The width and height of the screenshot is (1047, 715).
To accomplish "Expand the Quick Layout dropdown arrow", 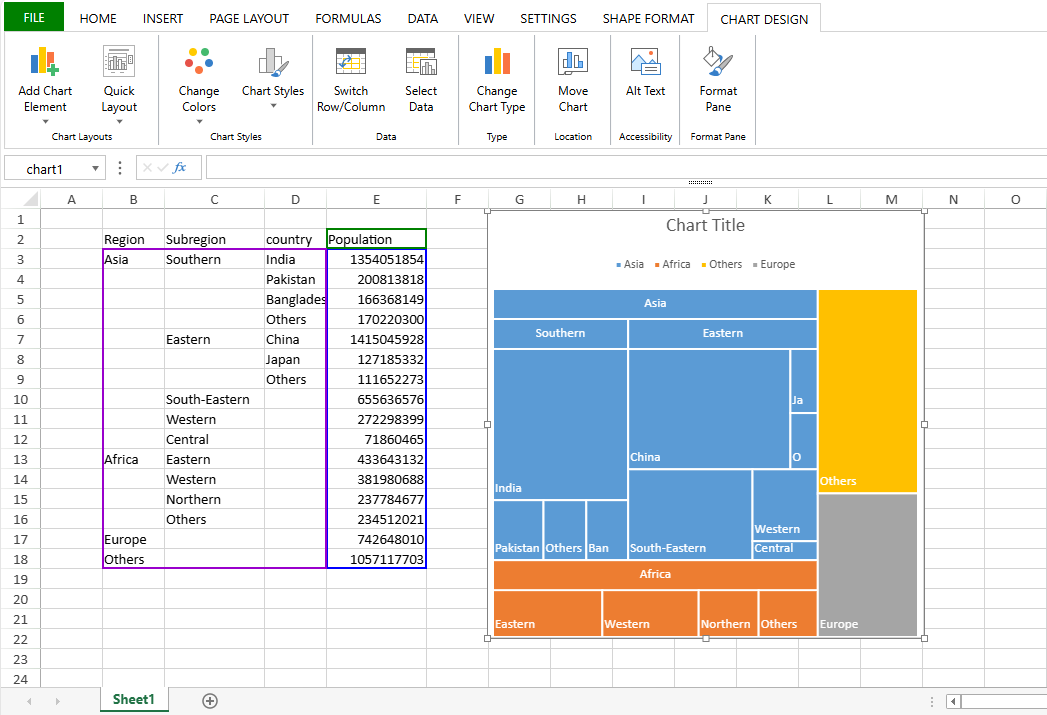I will pos(120,122).
